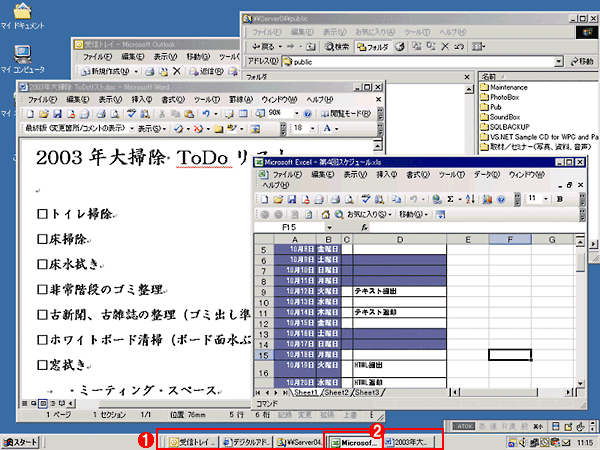Screen dimensions: 600x450
Task: Open Favorites (お気に入り) dropdown in Excel web toolbar
Action: pyautogui.click(x=369, y=215)
